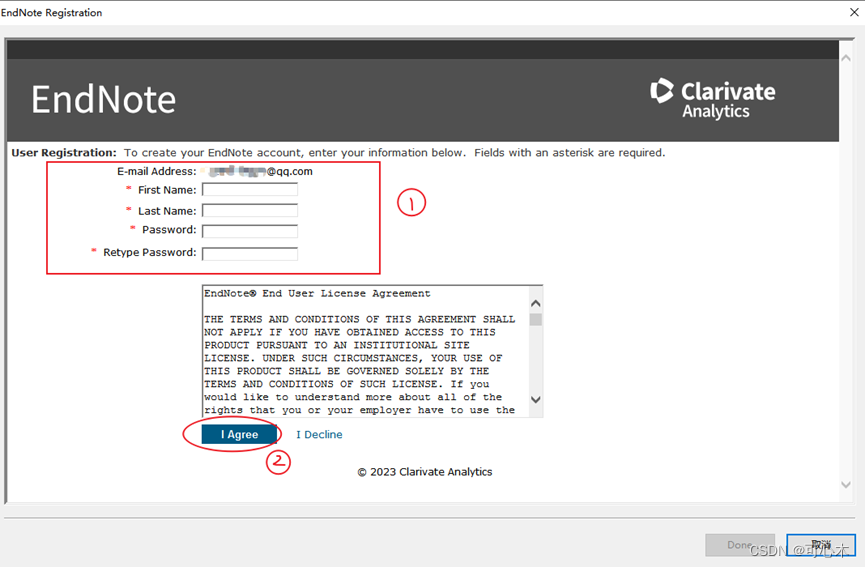
Task: Click the cancel button beside Done
Action: click(x=821, y=545)
